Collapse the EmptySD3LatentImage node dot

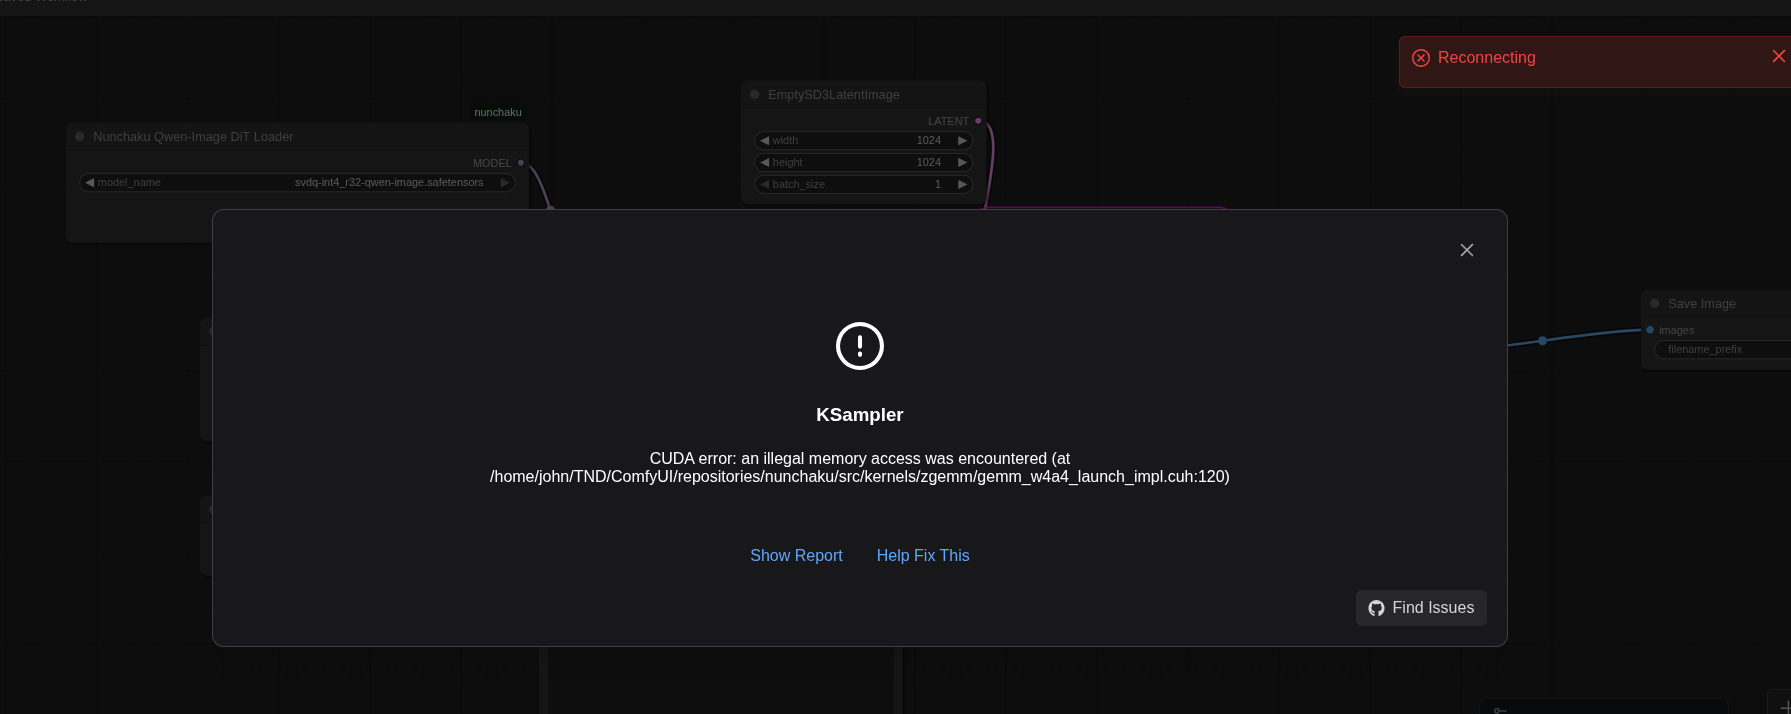[755, 95]
